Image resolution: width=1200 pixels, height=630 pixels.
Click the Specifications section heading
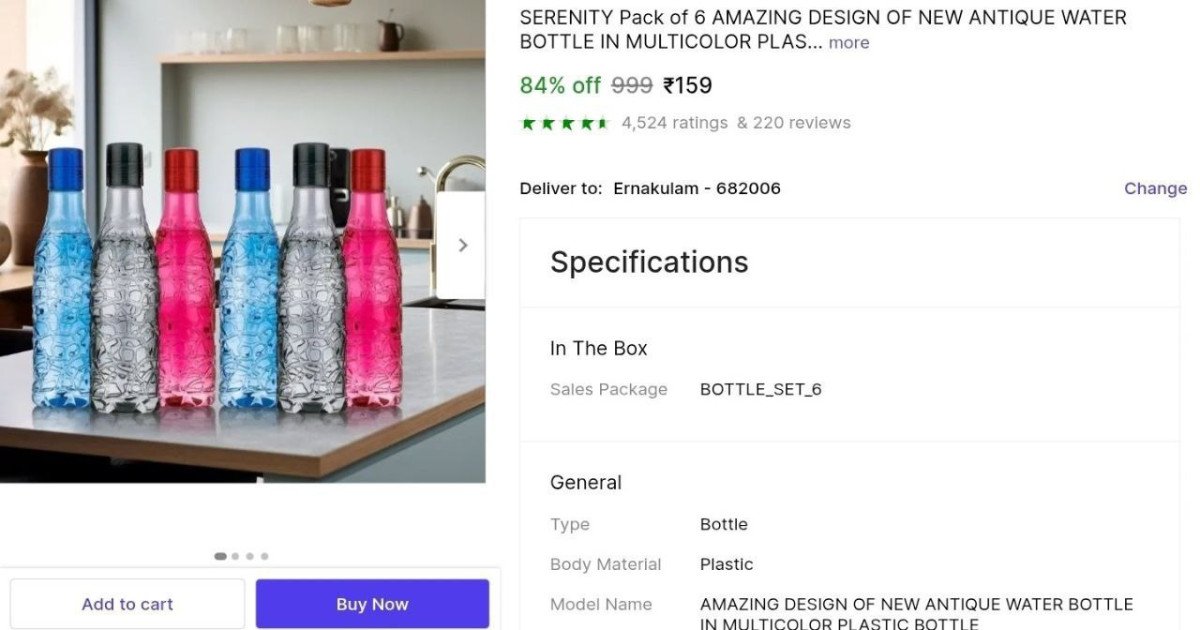point(649,262)
